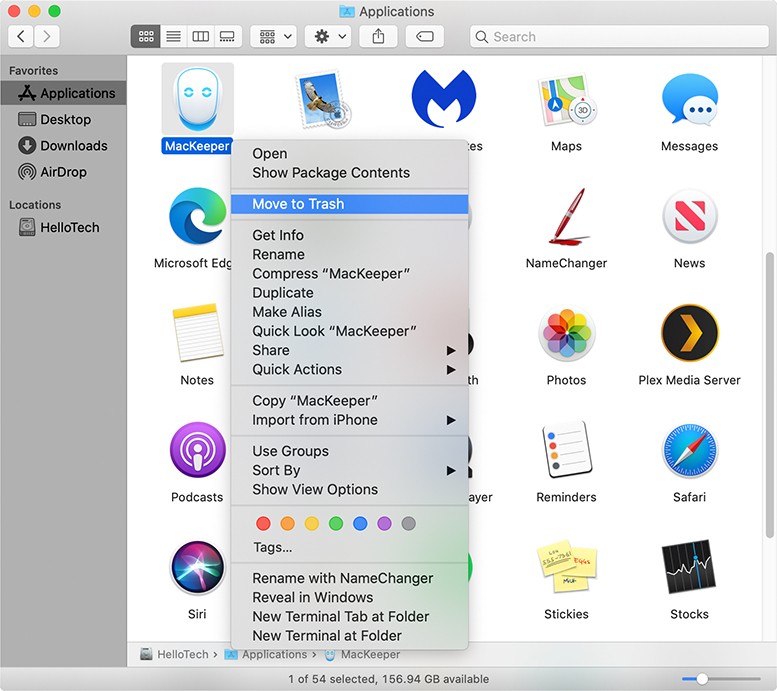Select the NameChanger app icon
The width and height of the screenshot is (777, 691).
click(566, 217)
